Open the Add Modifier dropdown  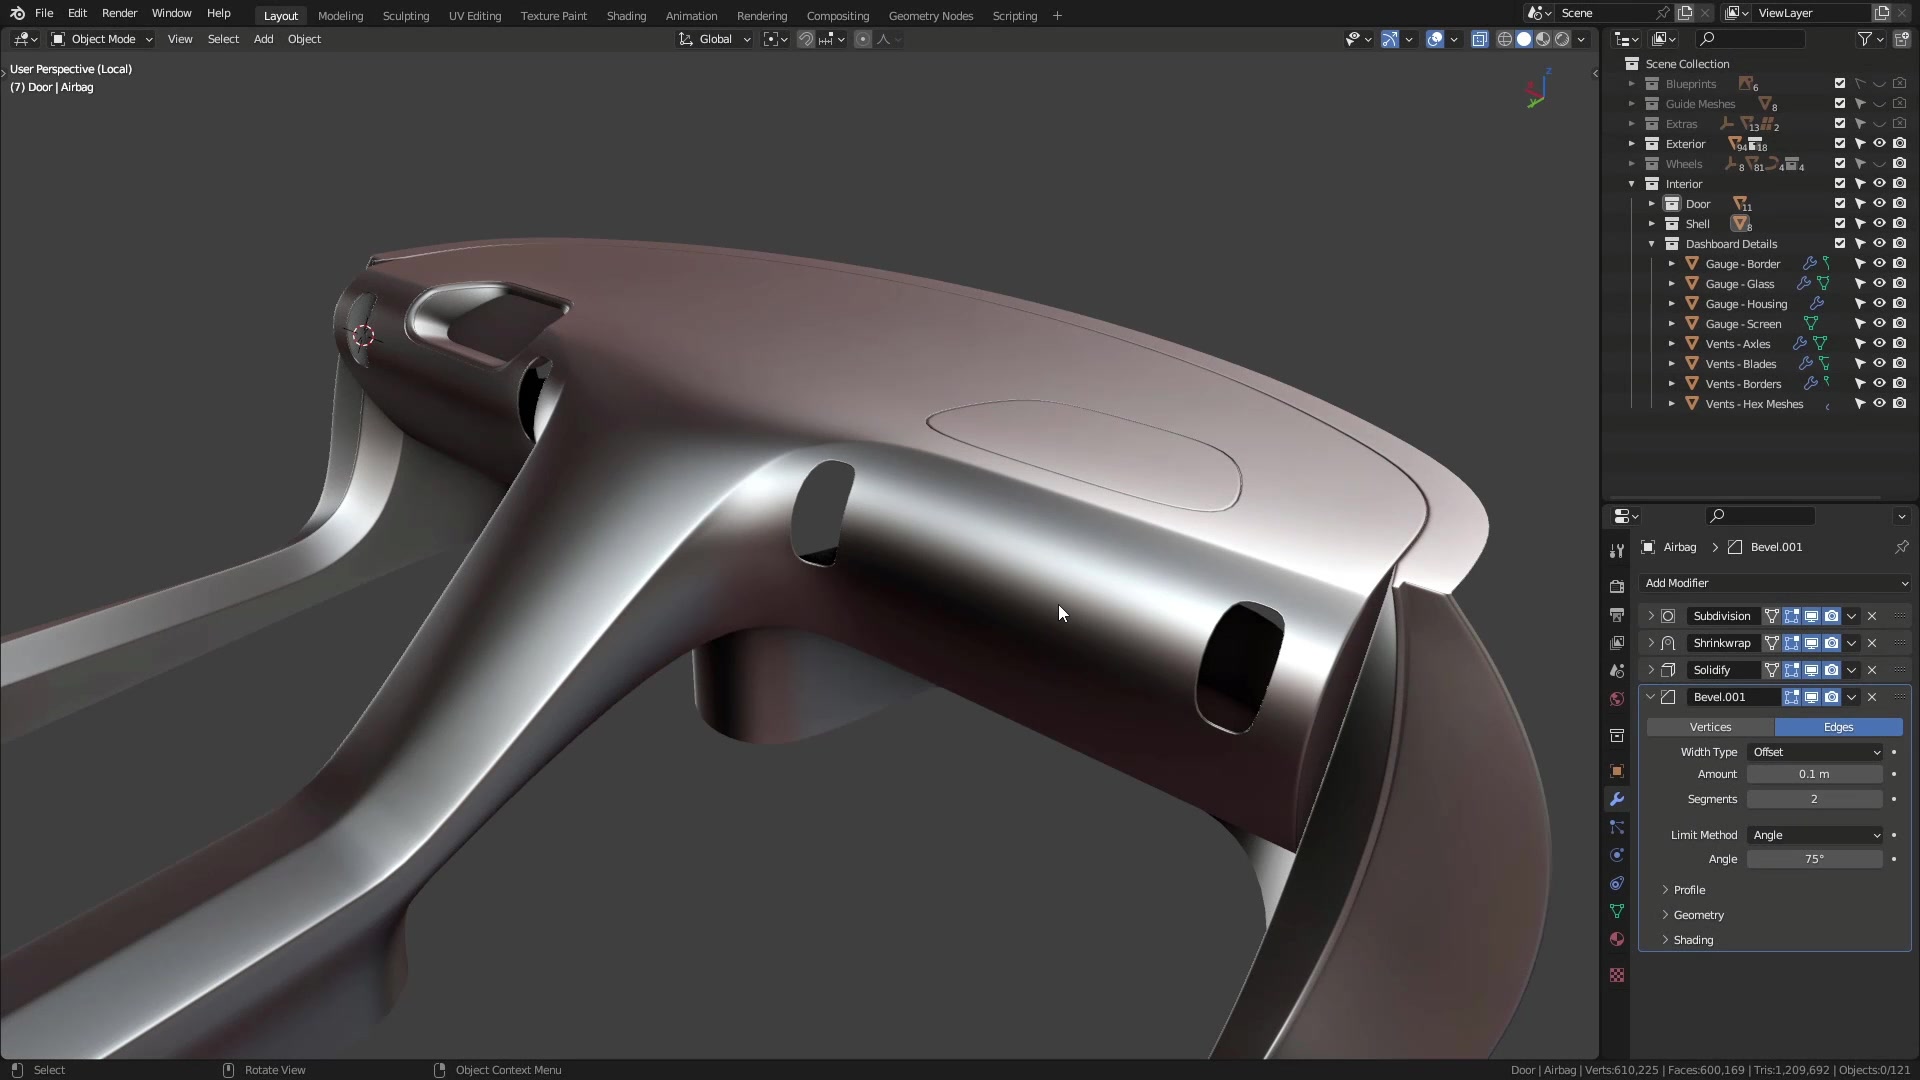[x=1775, y=583]
